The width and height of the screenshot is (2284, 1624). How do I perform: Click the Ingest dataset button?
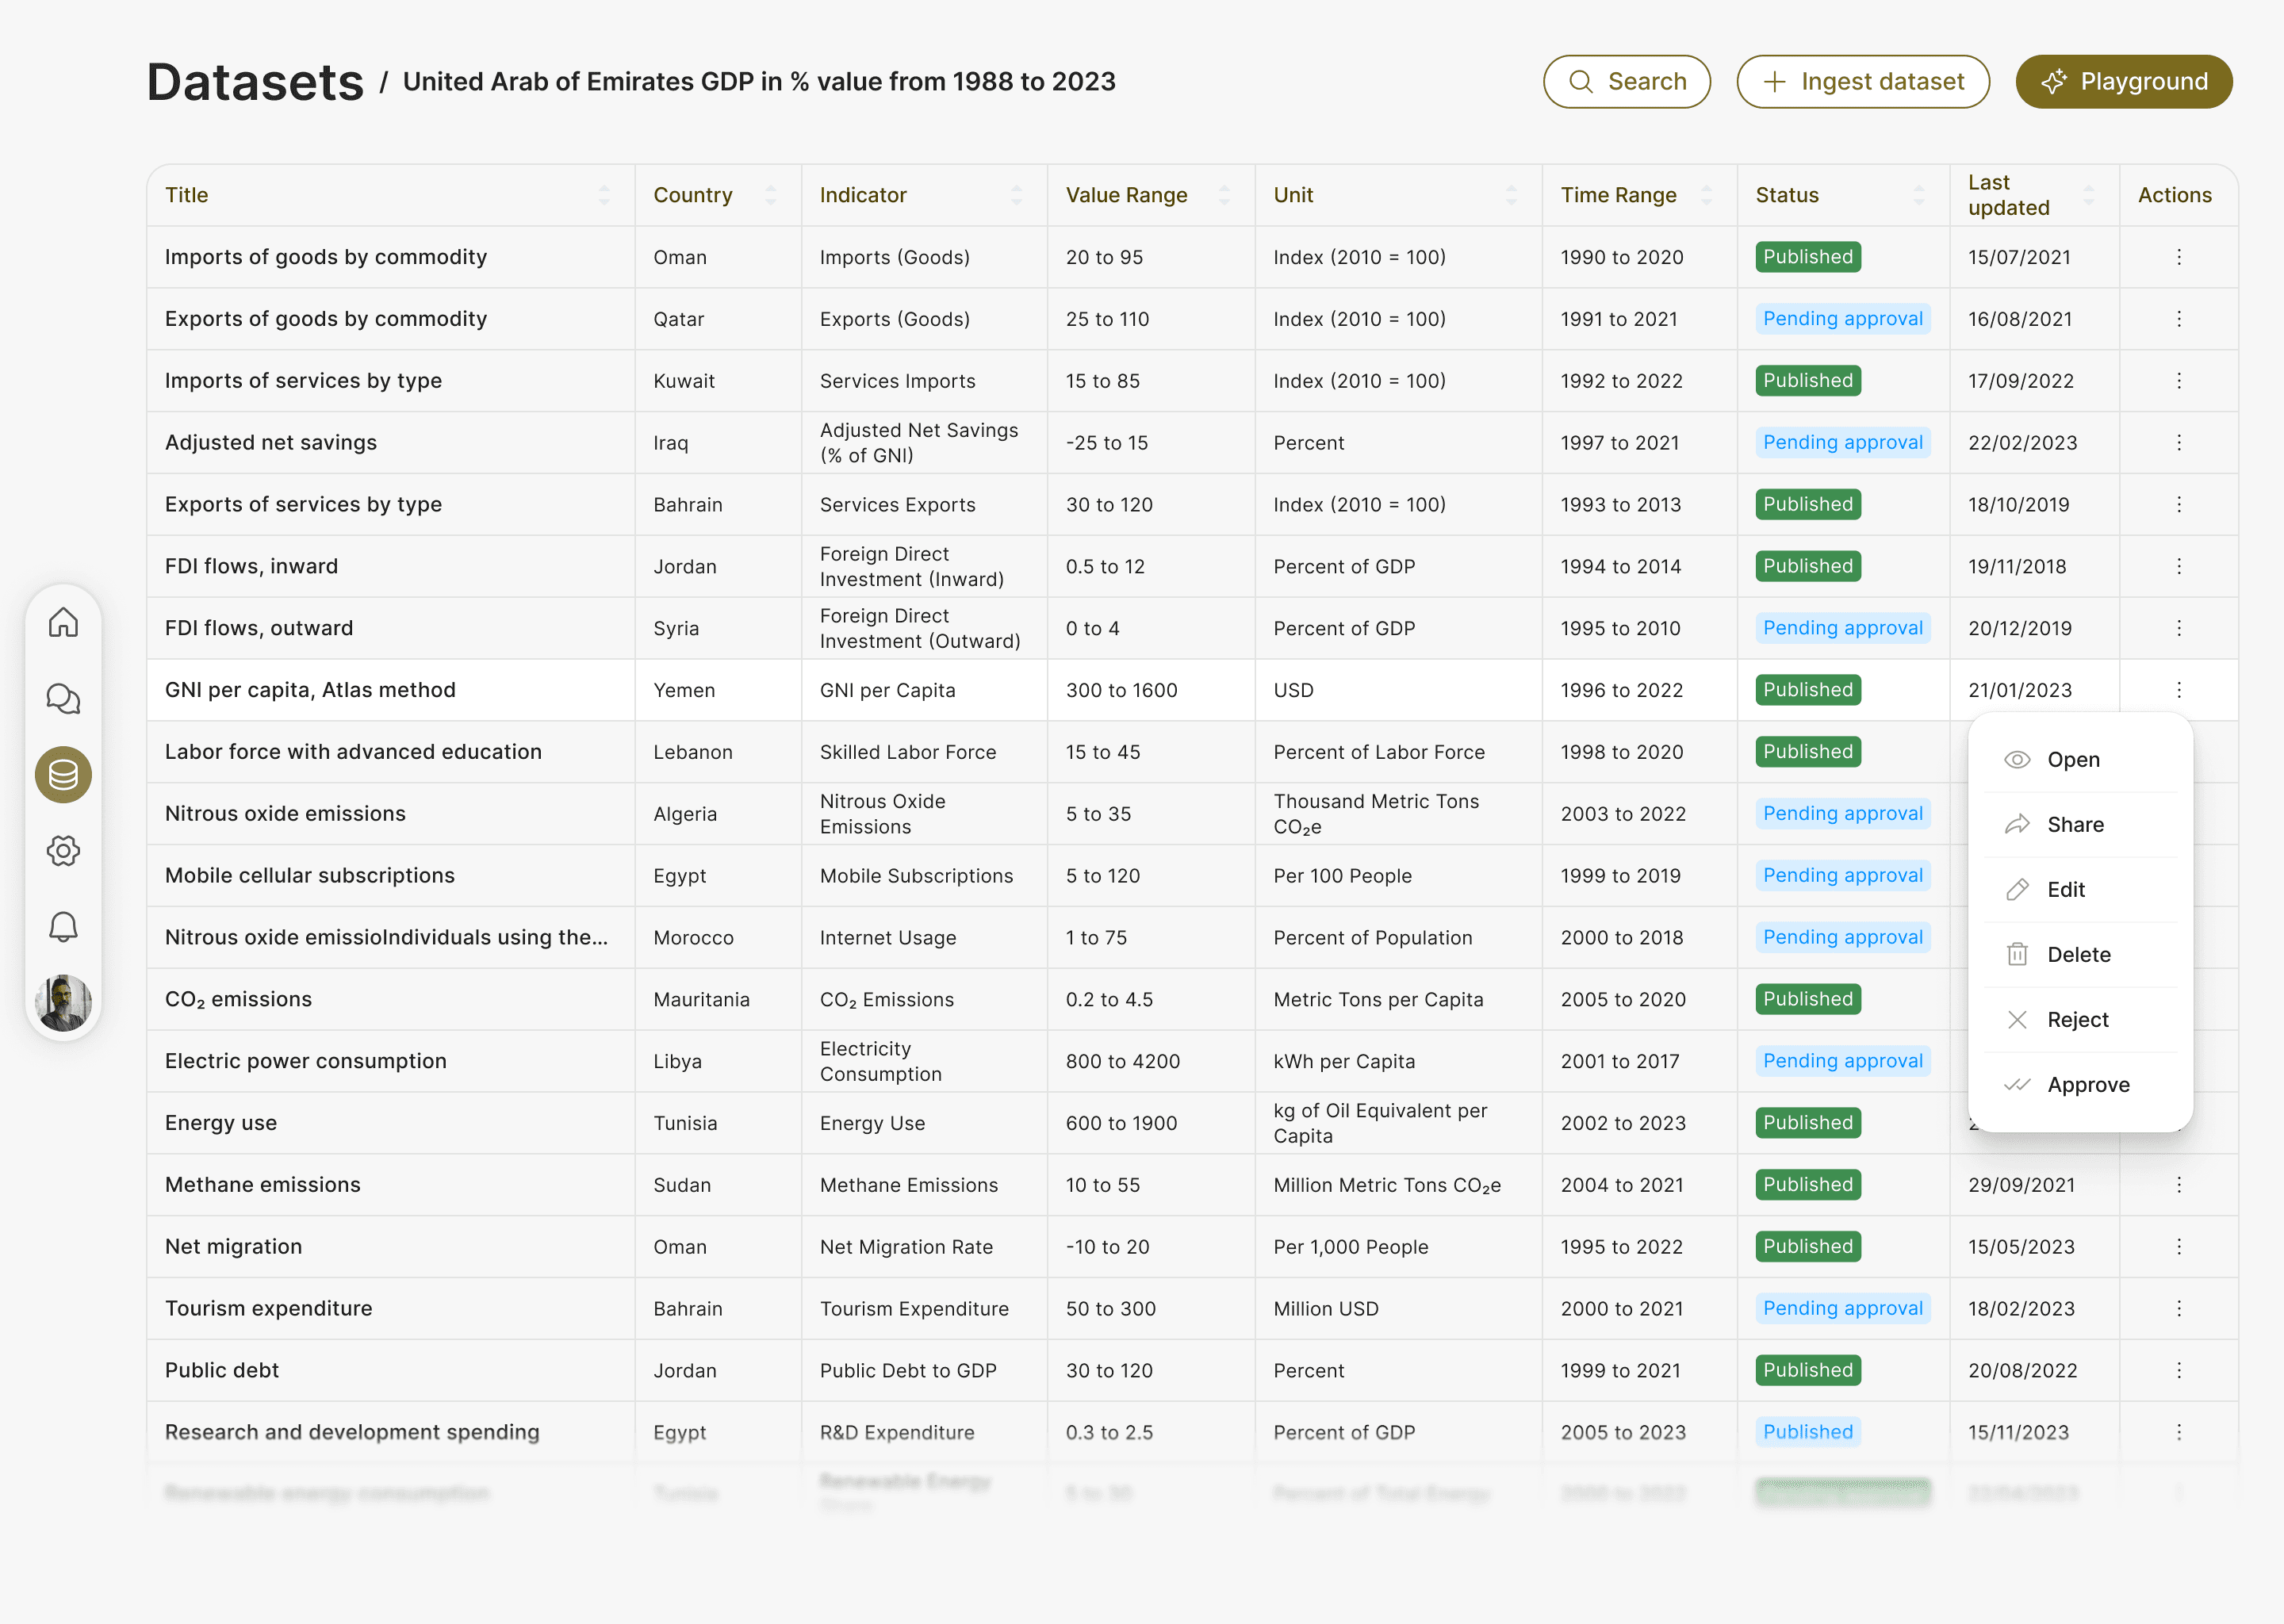click(x=1862, y=82)
